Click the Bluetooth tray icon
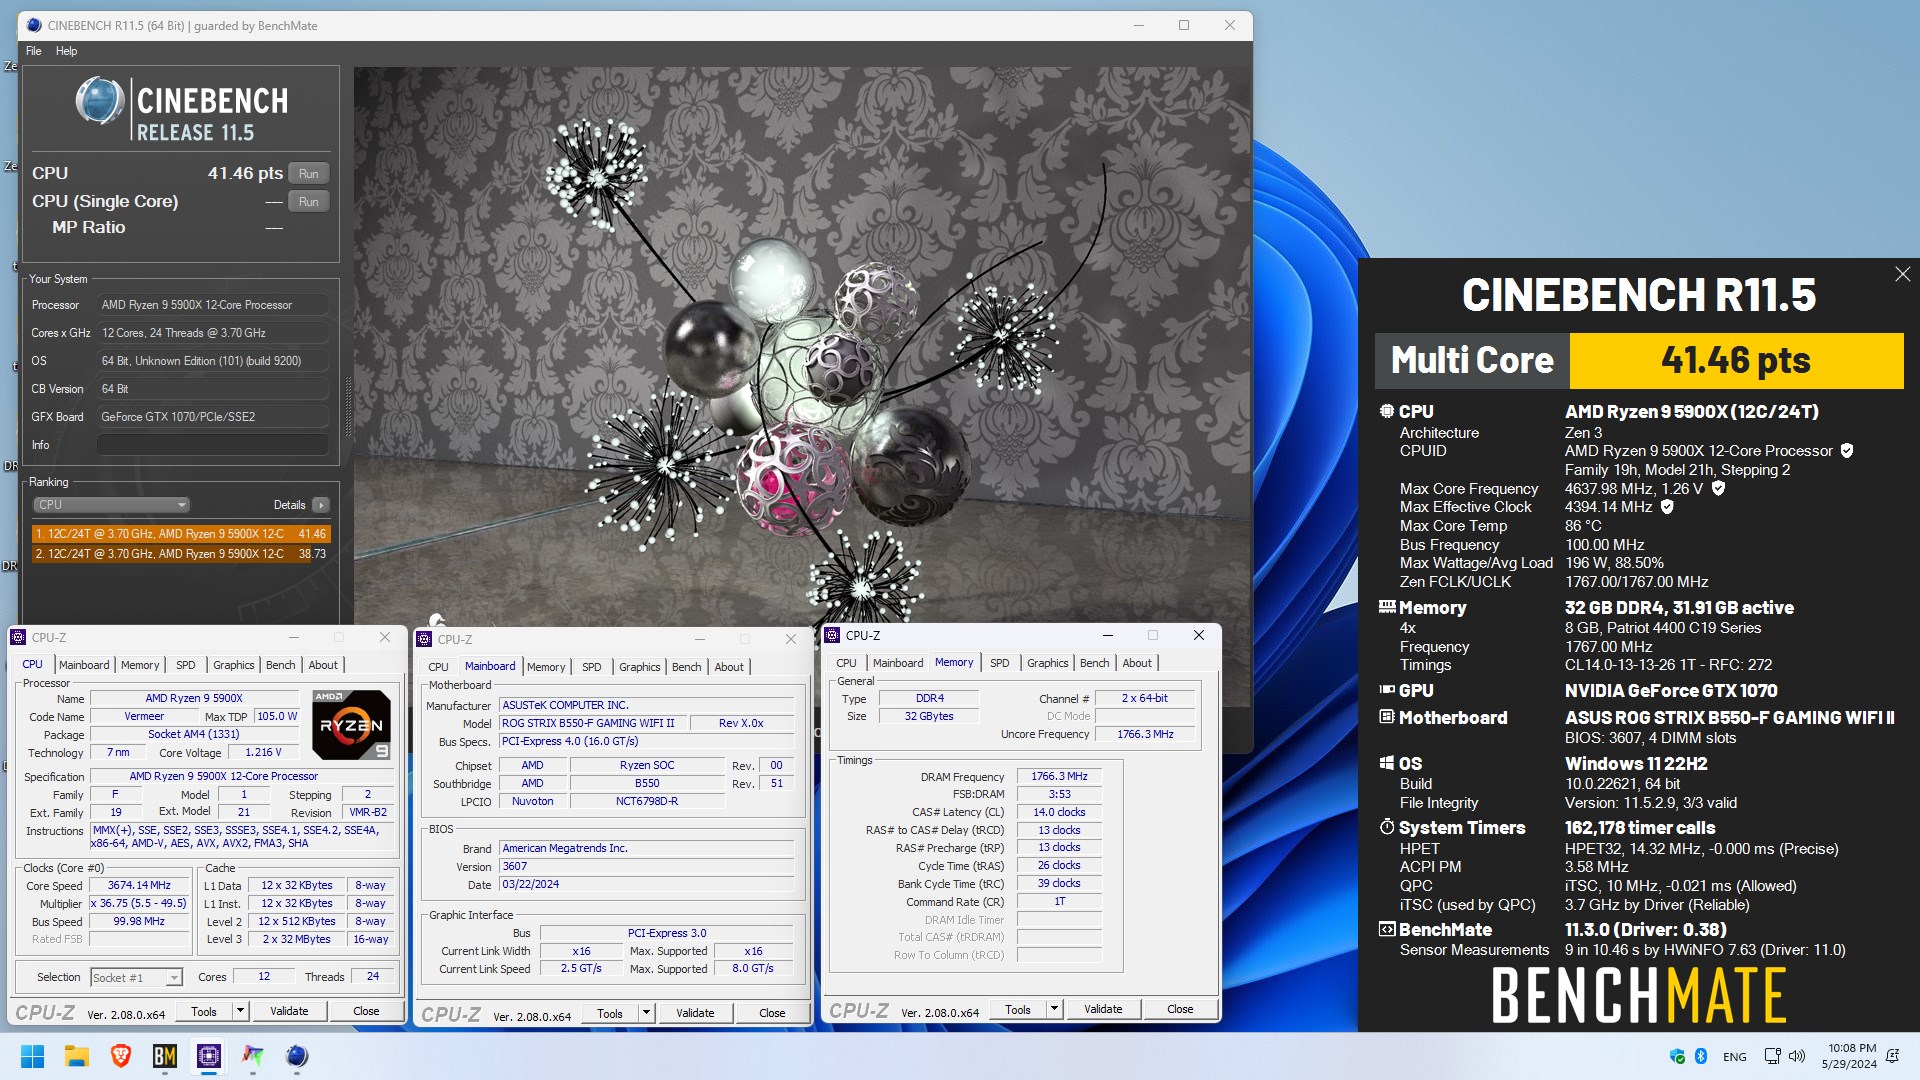Image resolution: width=1920 pixels, height=1080 pixels. click(1701, 1056)
